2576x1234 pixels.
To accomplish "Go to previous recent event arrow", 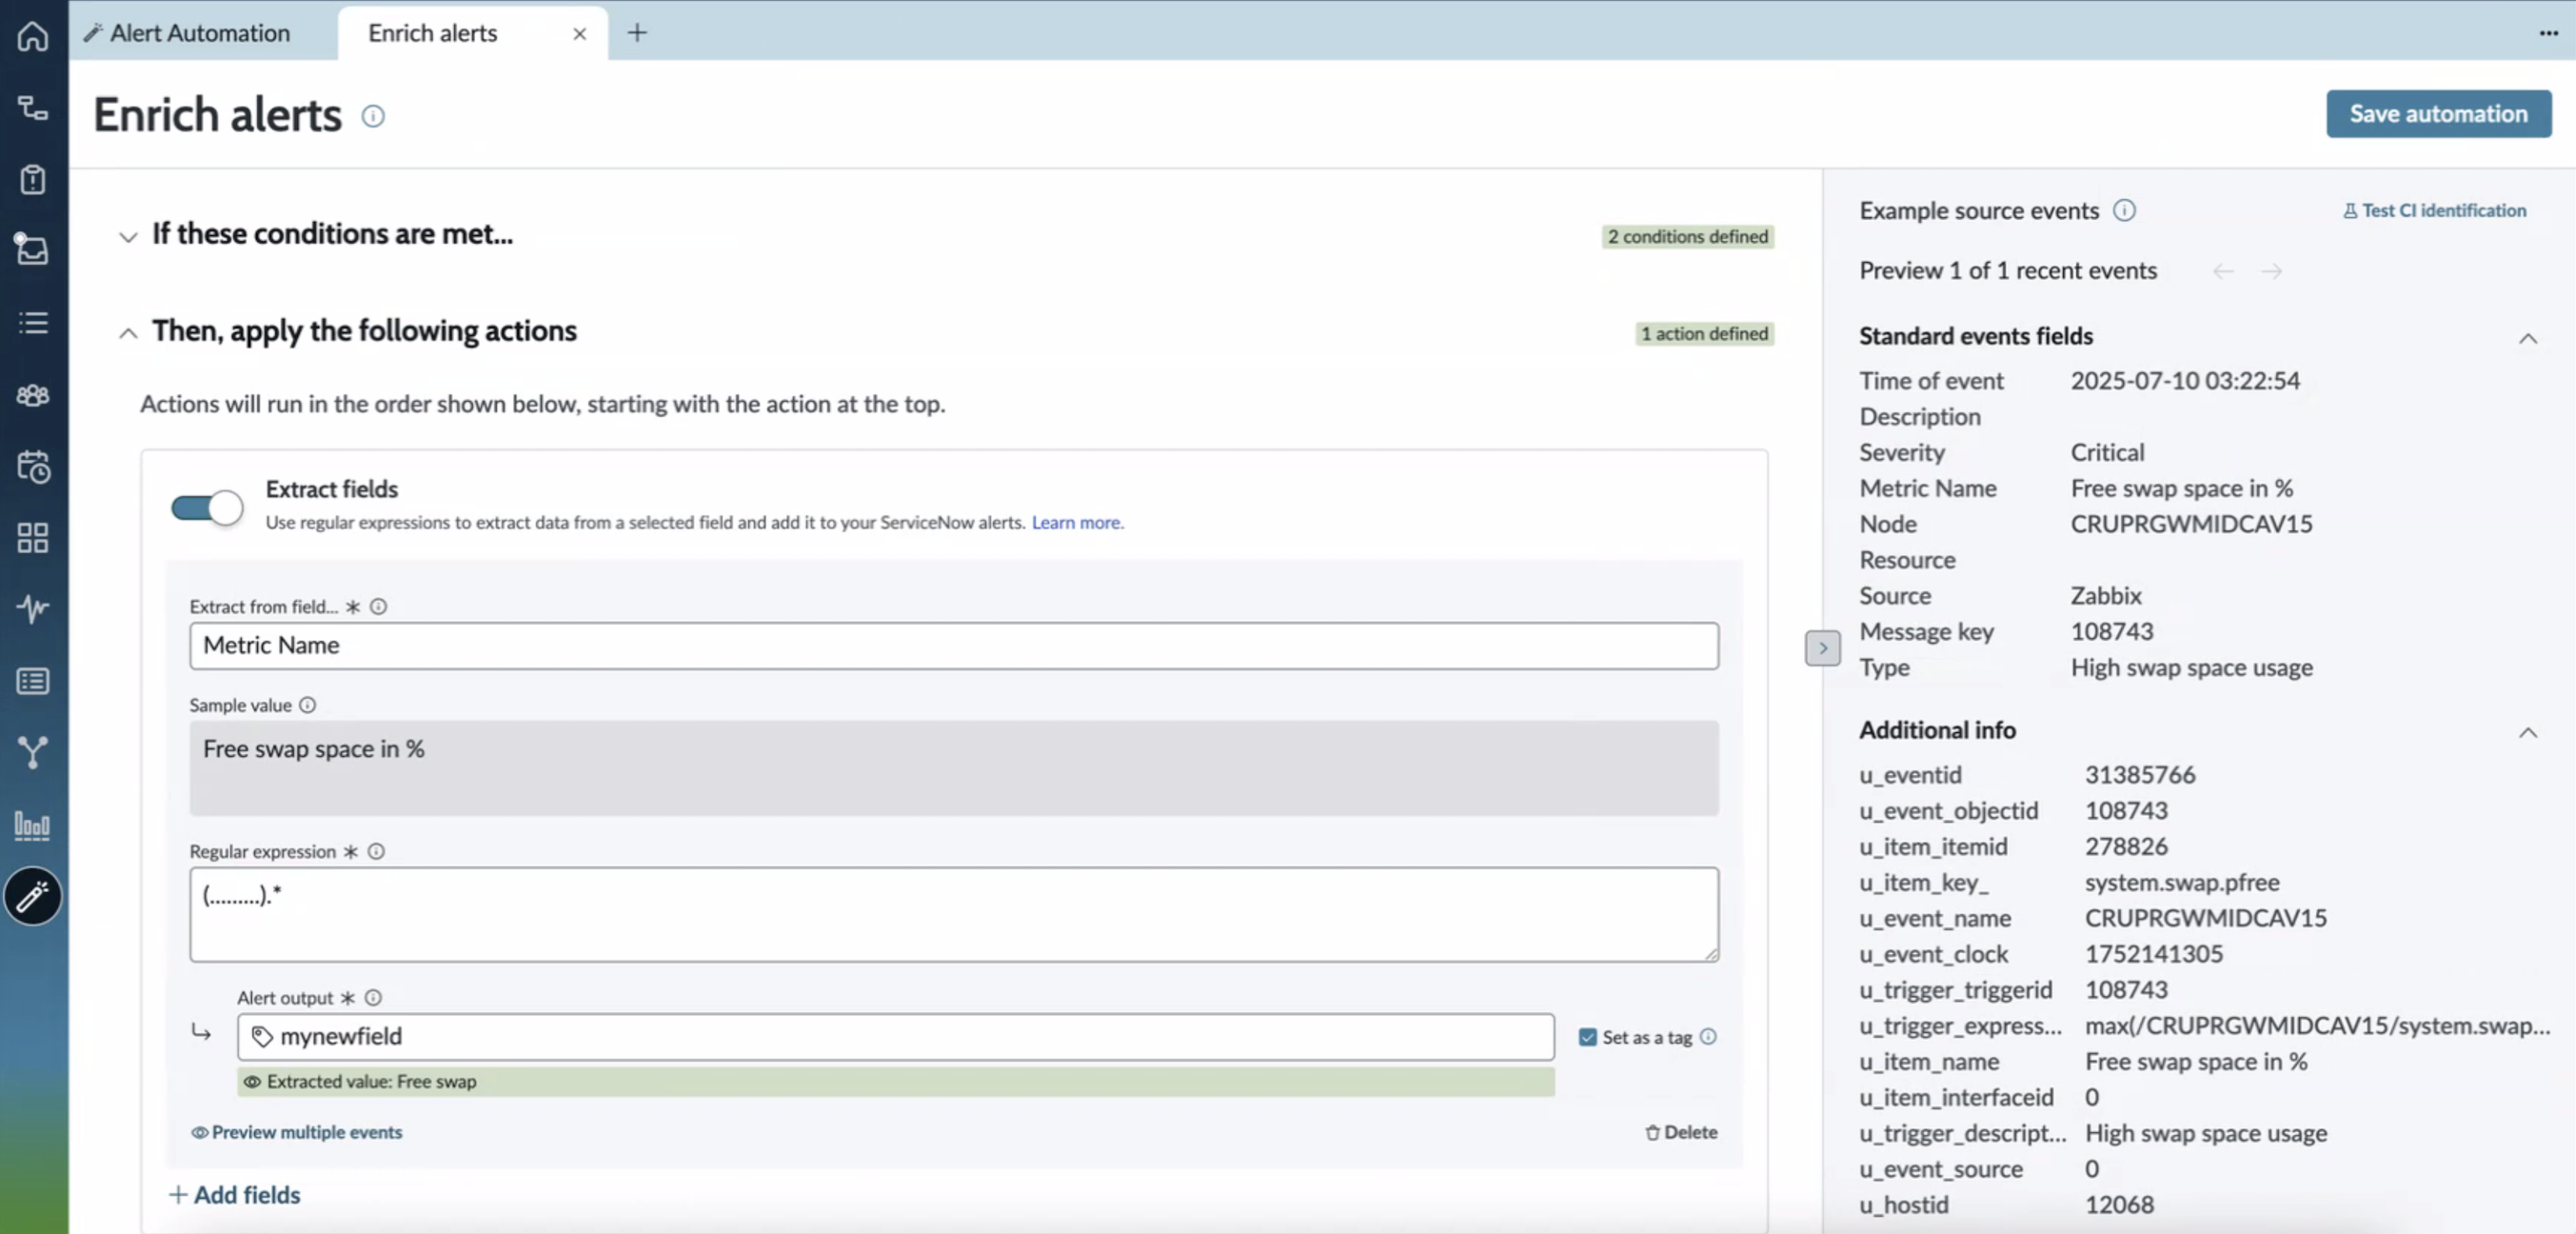I will pyautogui.click(x=2223, y=271).
